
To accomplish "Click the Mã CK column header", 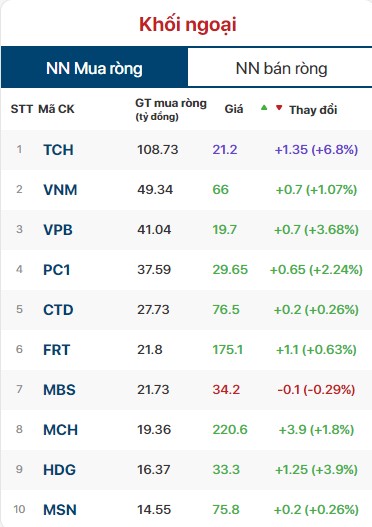I will tap(56, 109).
